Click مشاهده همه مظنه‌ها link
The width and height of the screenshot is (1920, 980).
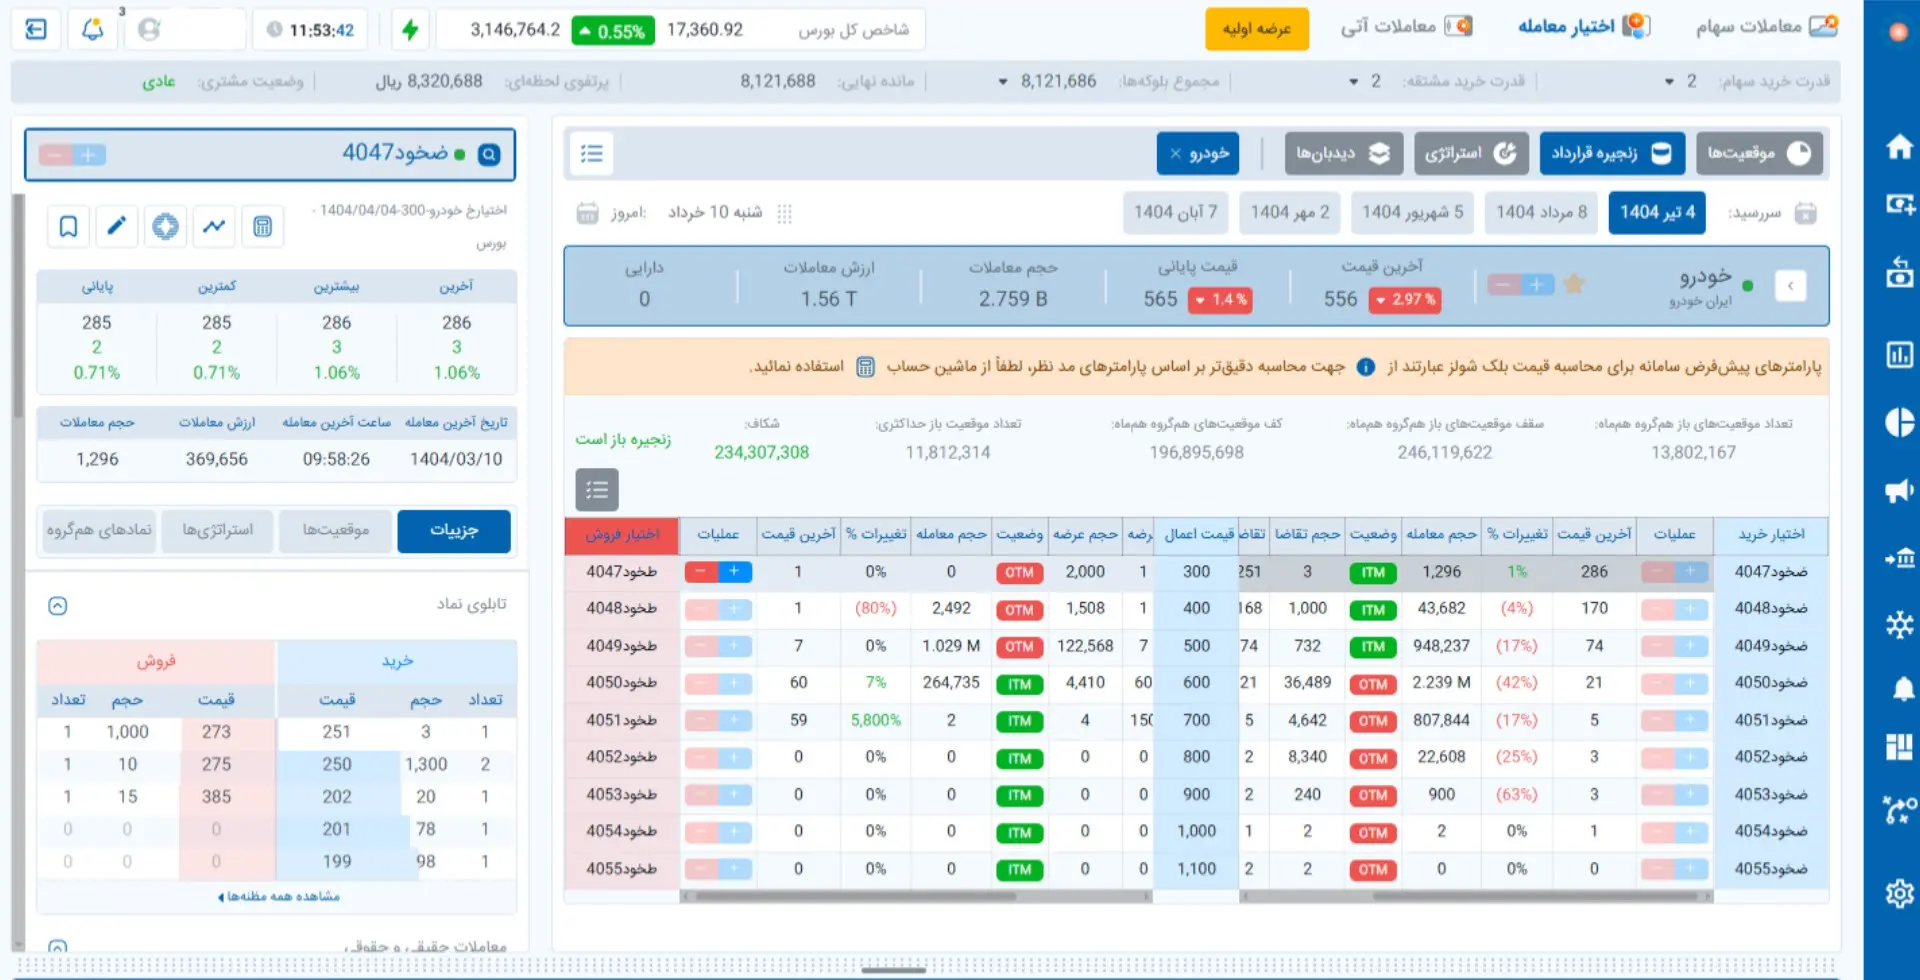(278, 896)
